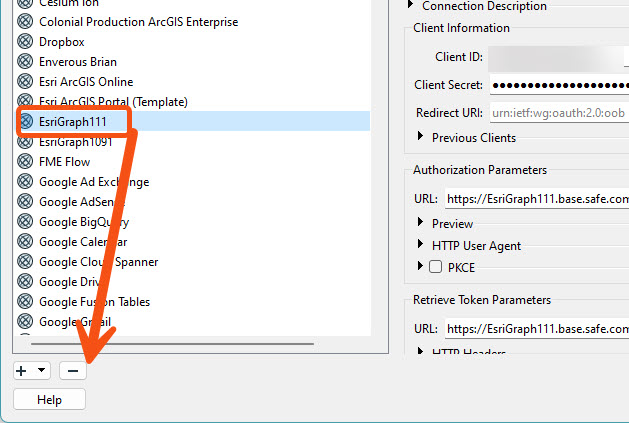Click the Google Fusion Tables icon
629x423 pixels.
click(x=25, y=301)
